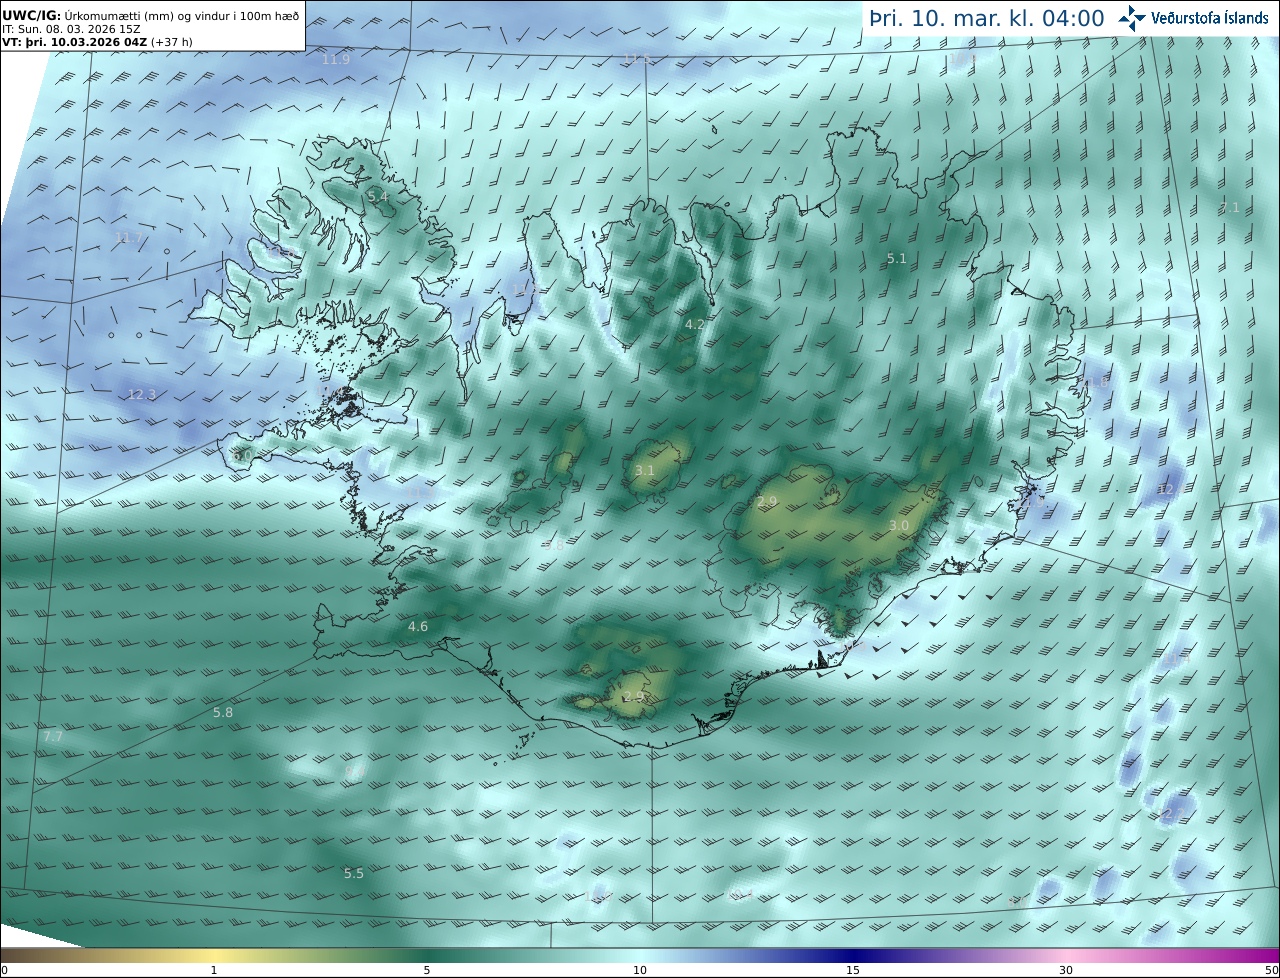Click the 15 label on the color scale
This screenshot has height=978, width=1280.
[x=853, y=970]
